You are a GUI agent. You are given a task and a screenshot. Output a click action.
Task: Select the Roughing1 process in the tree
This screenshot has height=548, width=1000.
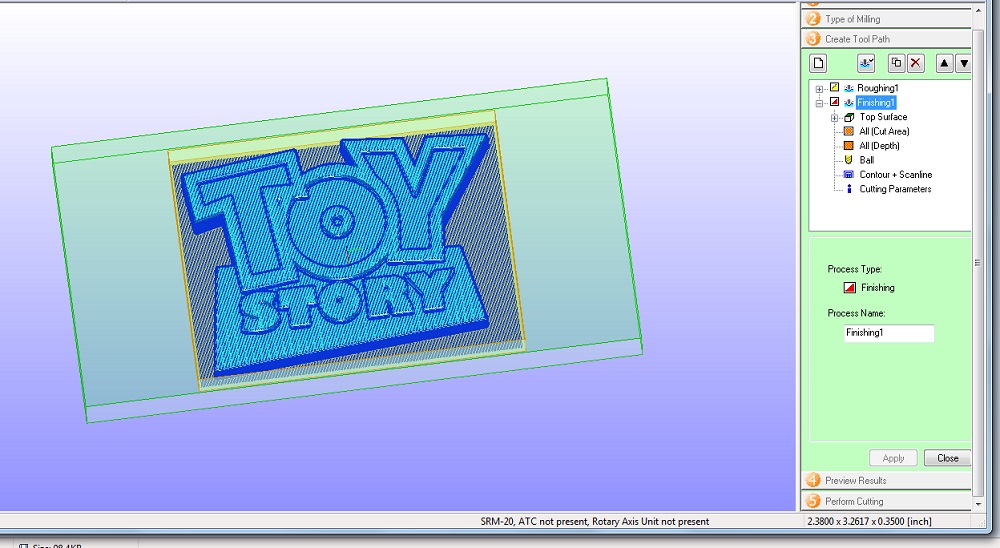[878, 88]
